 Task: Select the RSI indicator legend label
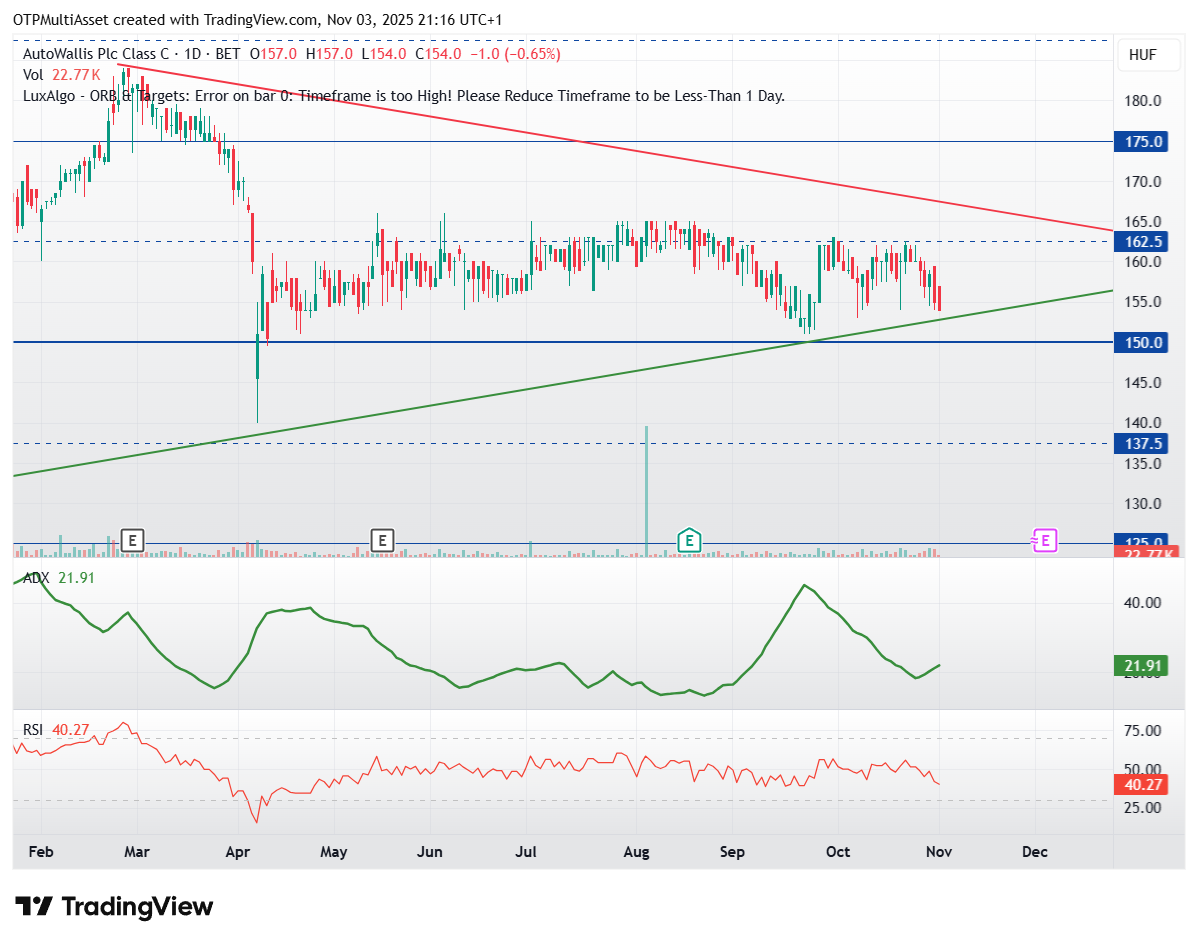(x=34, y=730)
